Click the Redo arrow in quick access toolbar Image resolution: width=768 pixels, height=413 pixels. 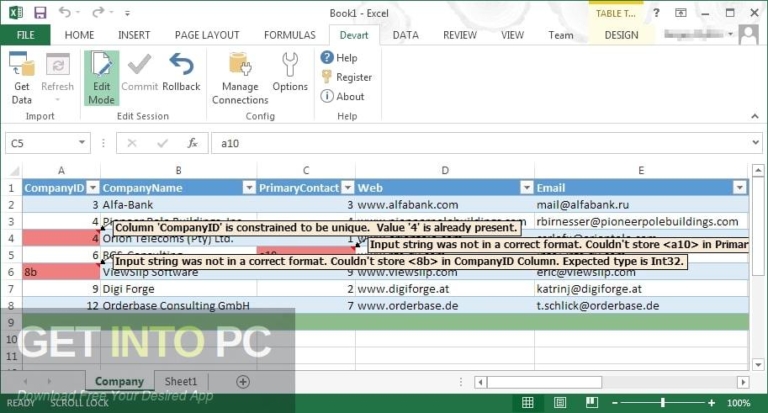click(x=98, y=12)
